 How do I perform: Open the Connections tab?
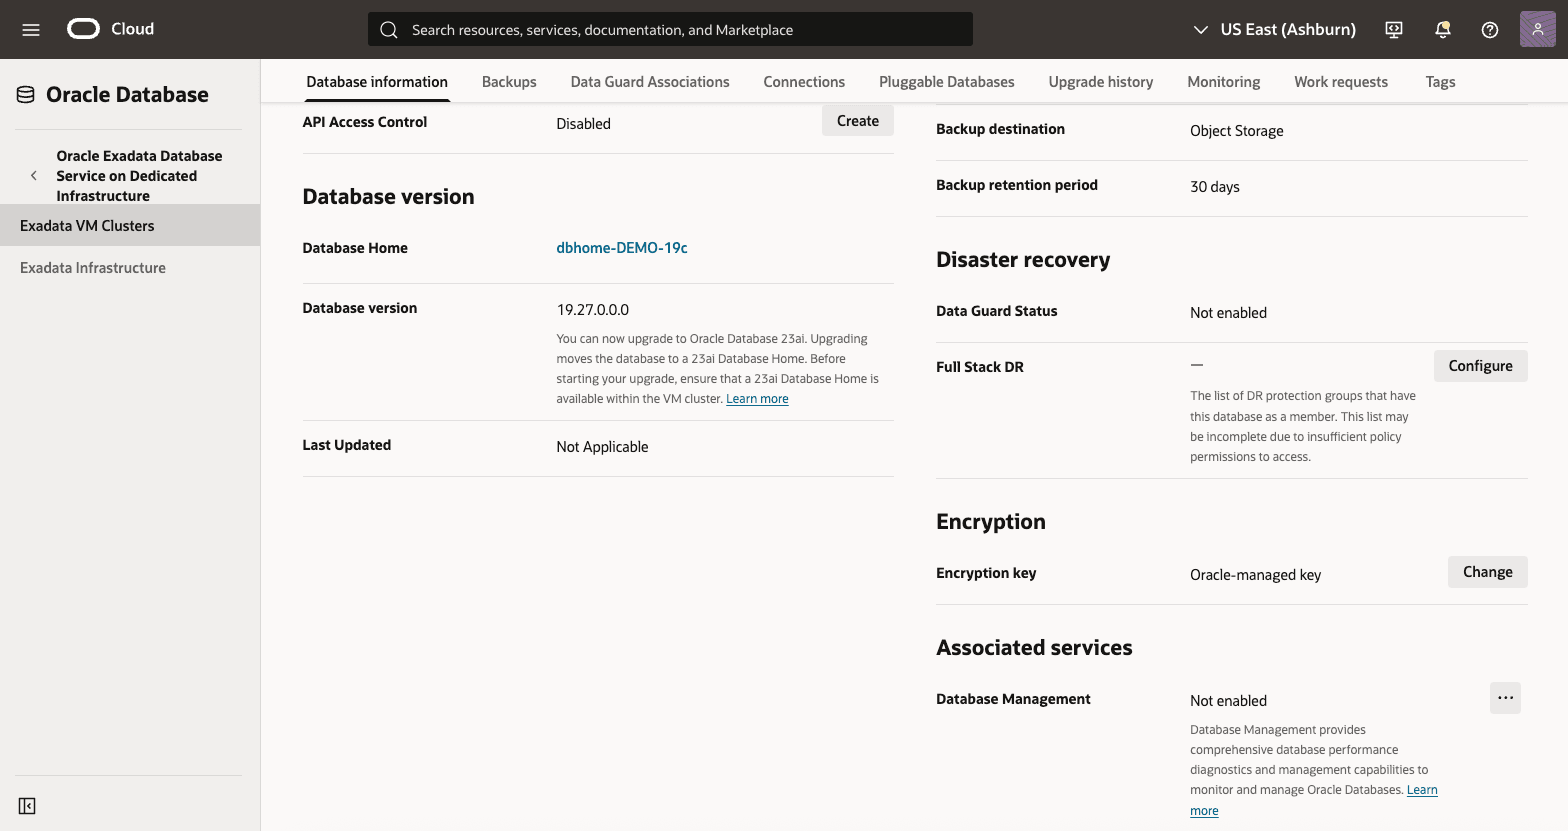pos(804,82)
